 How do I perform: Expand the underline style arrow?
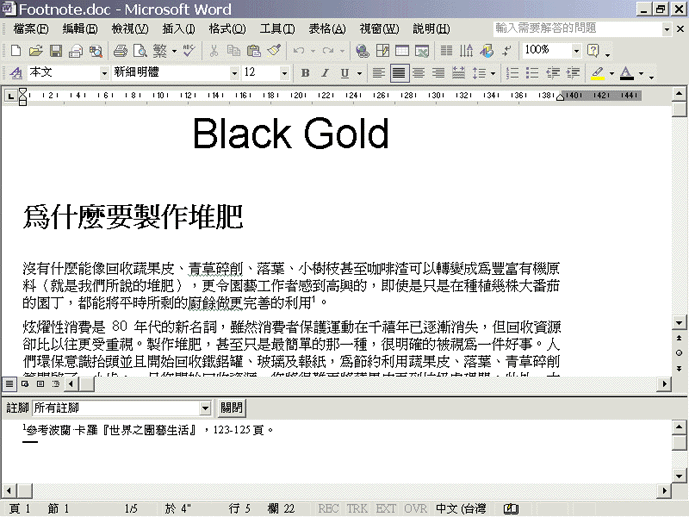coord(359,73)
